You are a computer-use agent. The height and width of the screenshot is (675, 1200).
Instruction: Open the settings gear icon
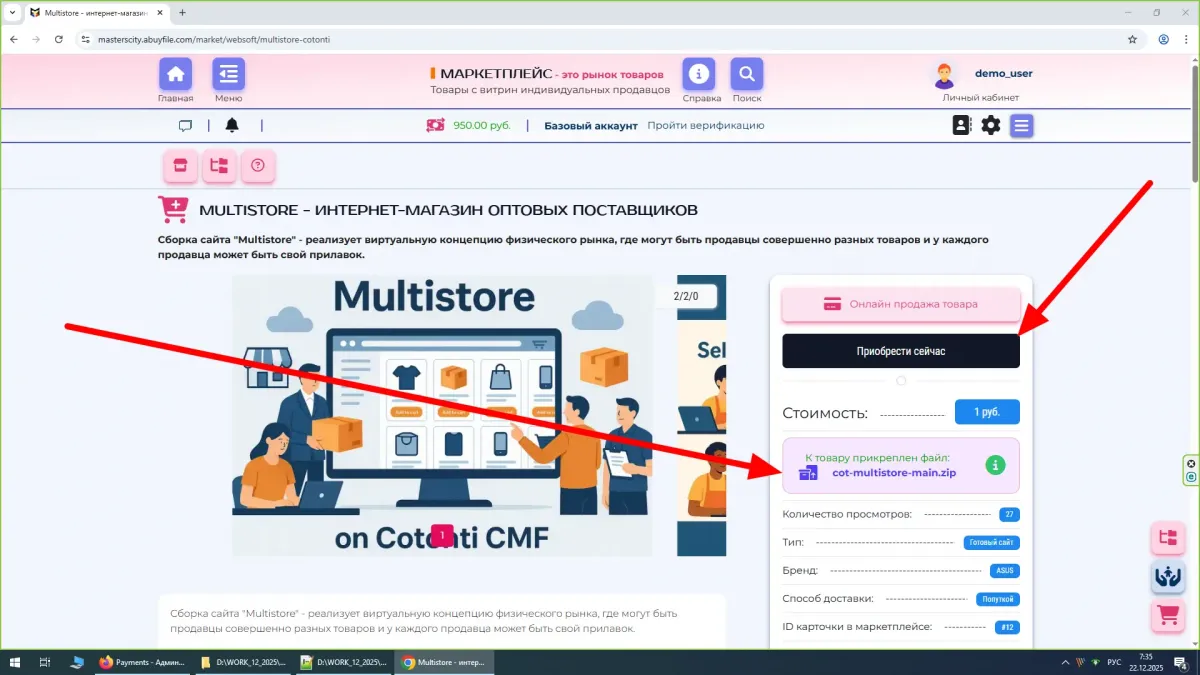pyautogui.click(x=991, y=125)
